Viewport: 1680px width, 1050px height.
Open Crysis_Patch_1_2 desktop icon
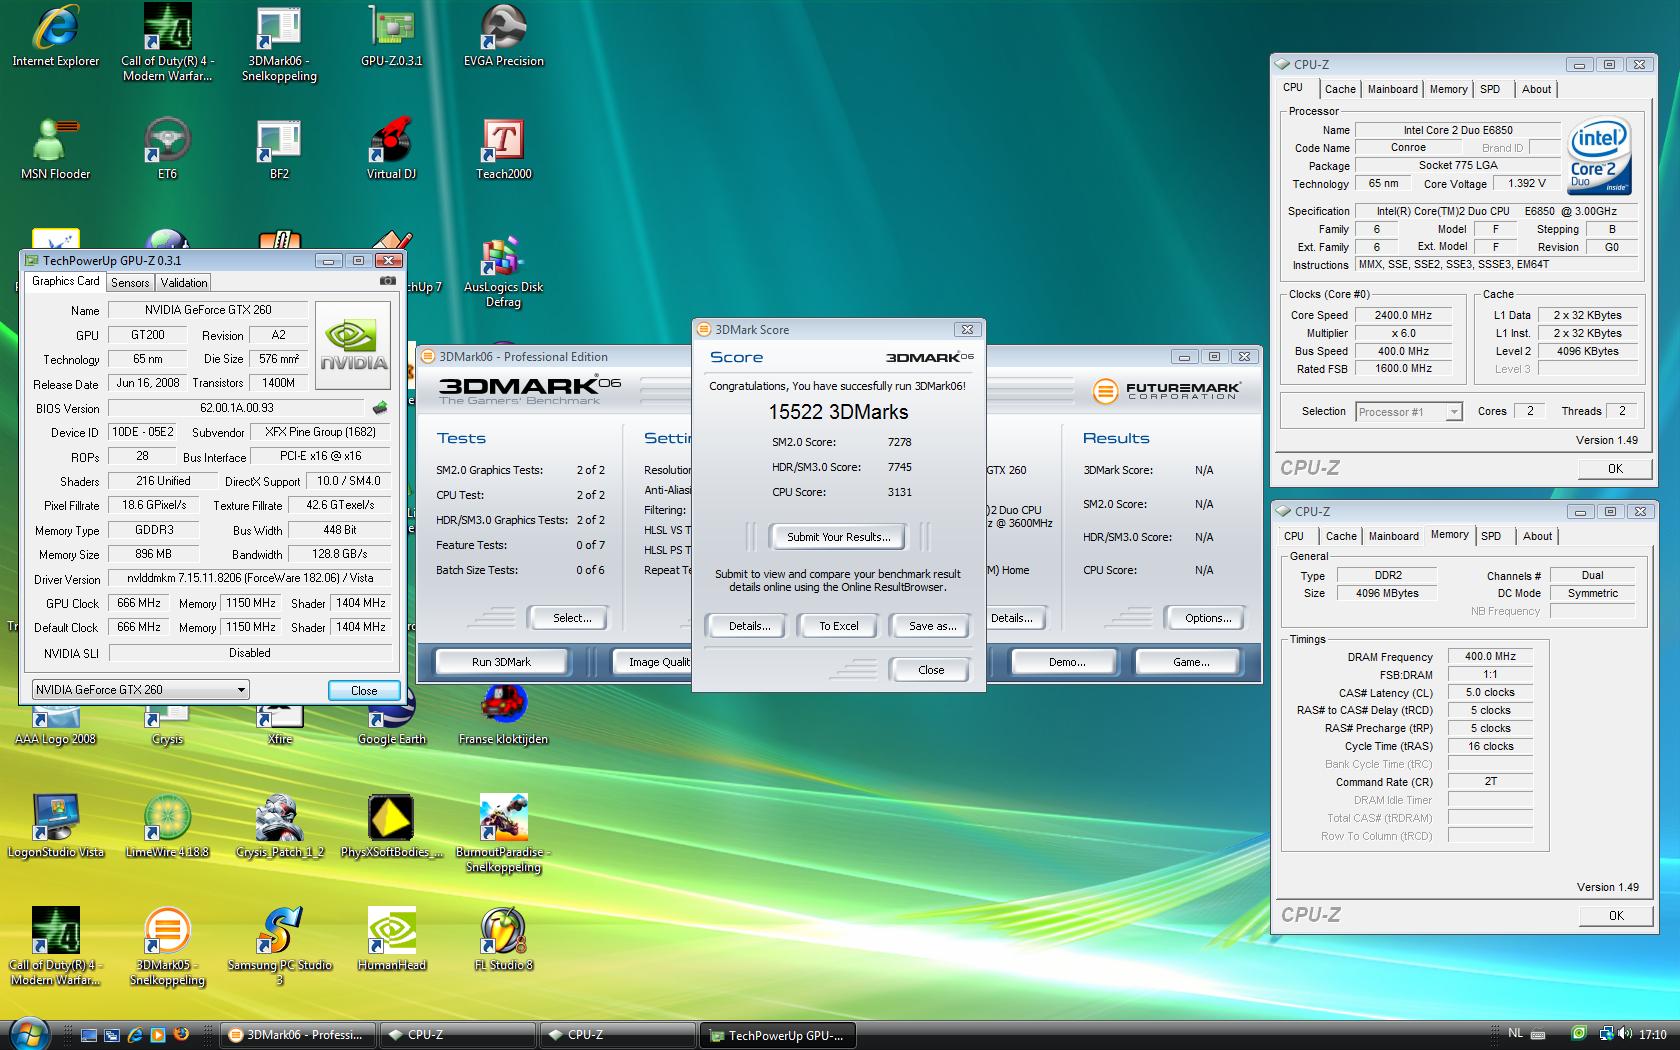pyautogui.click(x=279, y=827)
